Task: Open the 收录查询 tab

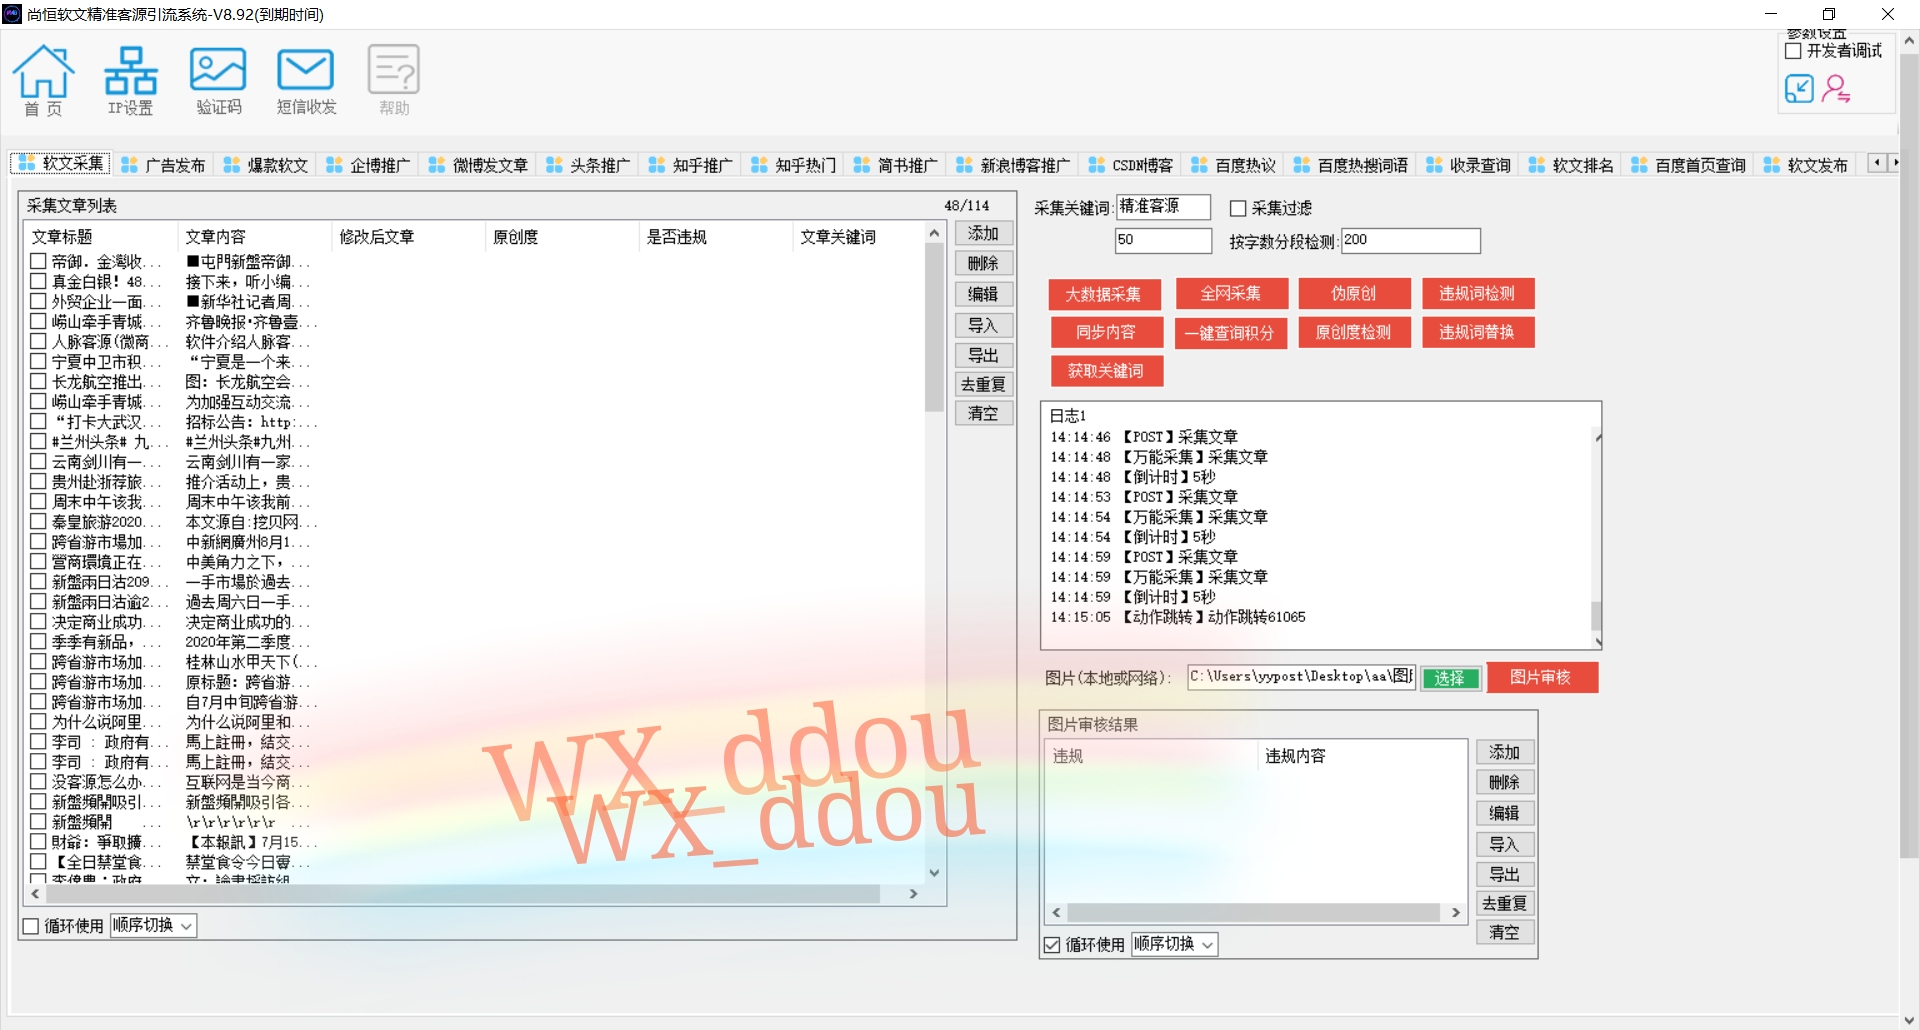Action: pos(1468,165)
